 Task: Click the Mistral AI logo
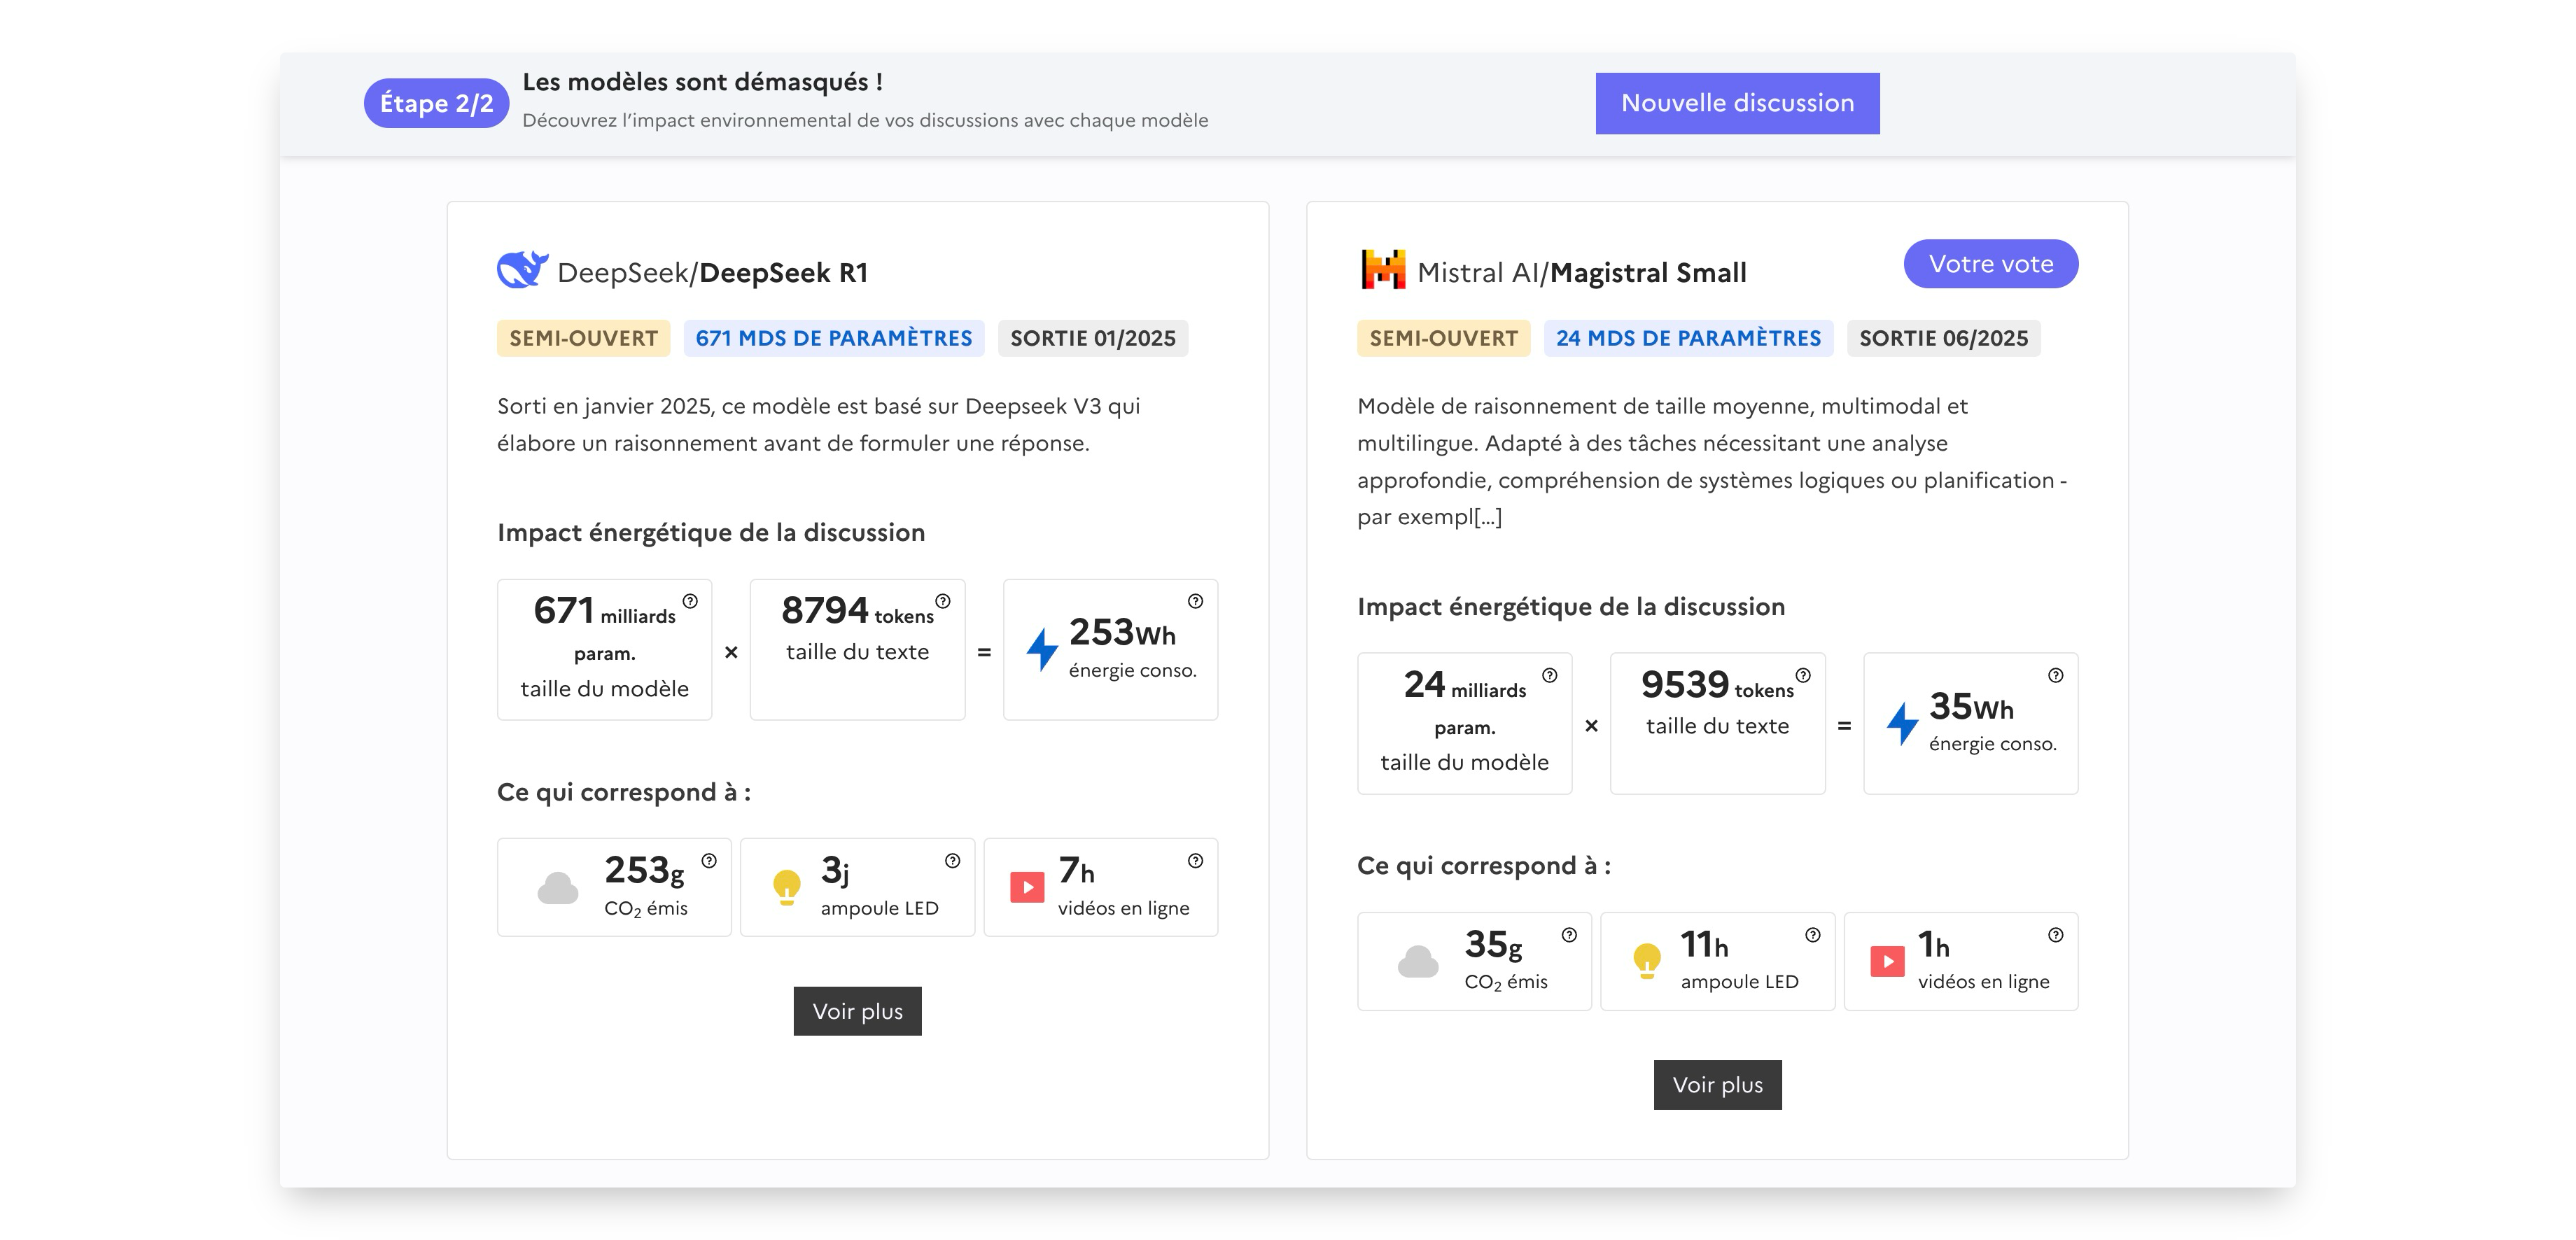click(1383, 270)
